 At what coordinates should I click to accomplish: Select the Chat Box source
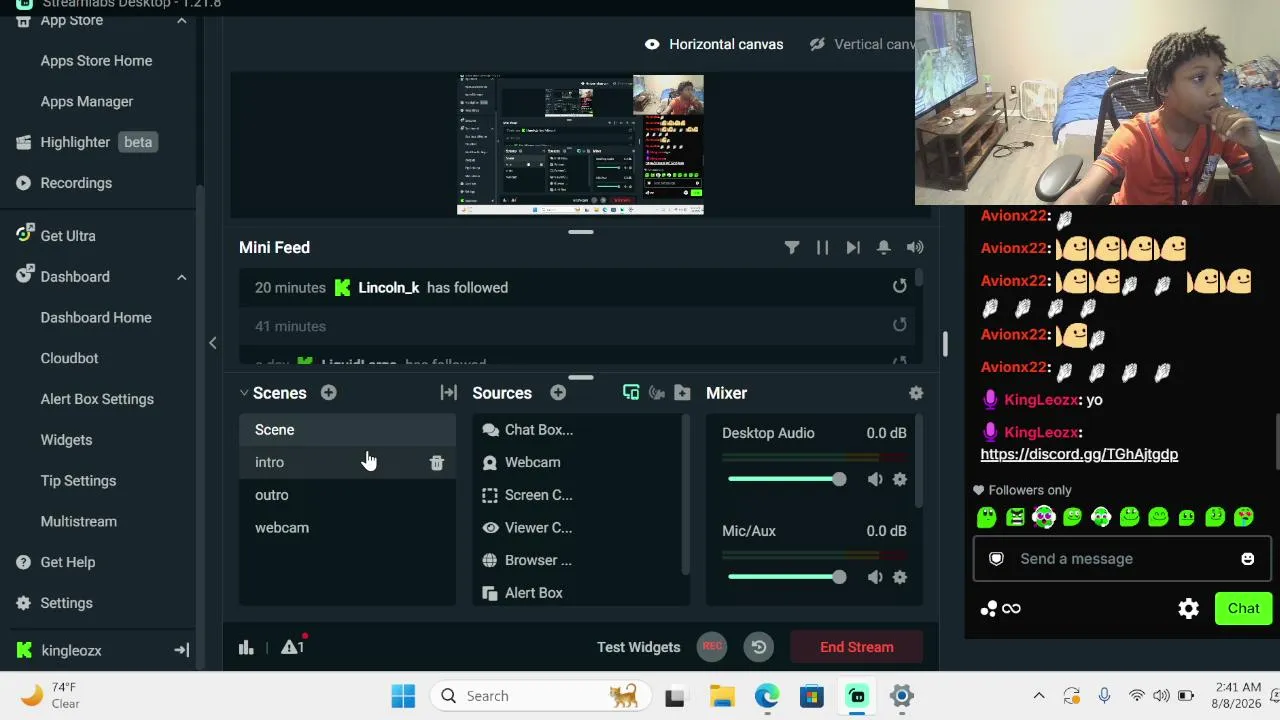577,430
